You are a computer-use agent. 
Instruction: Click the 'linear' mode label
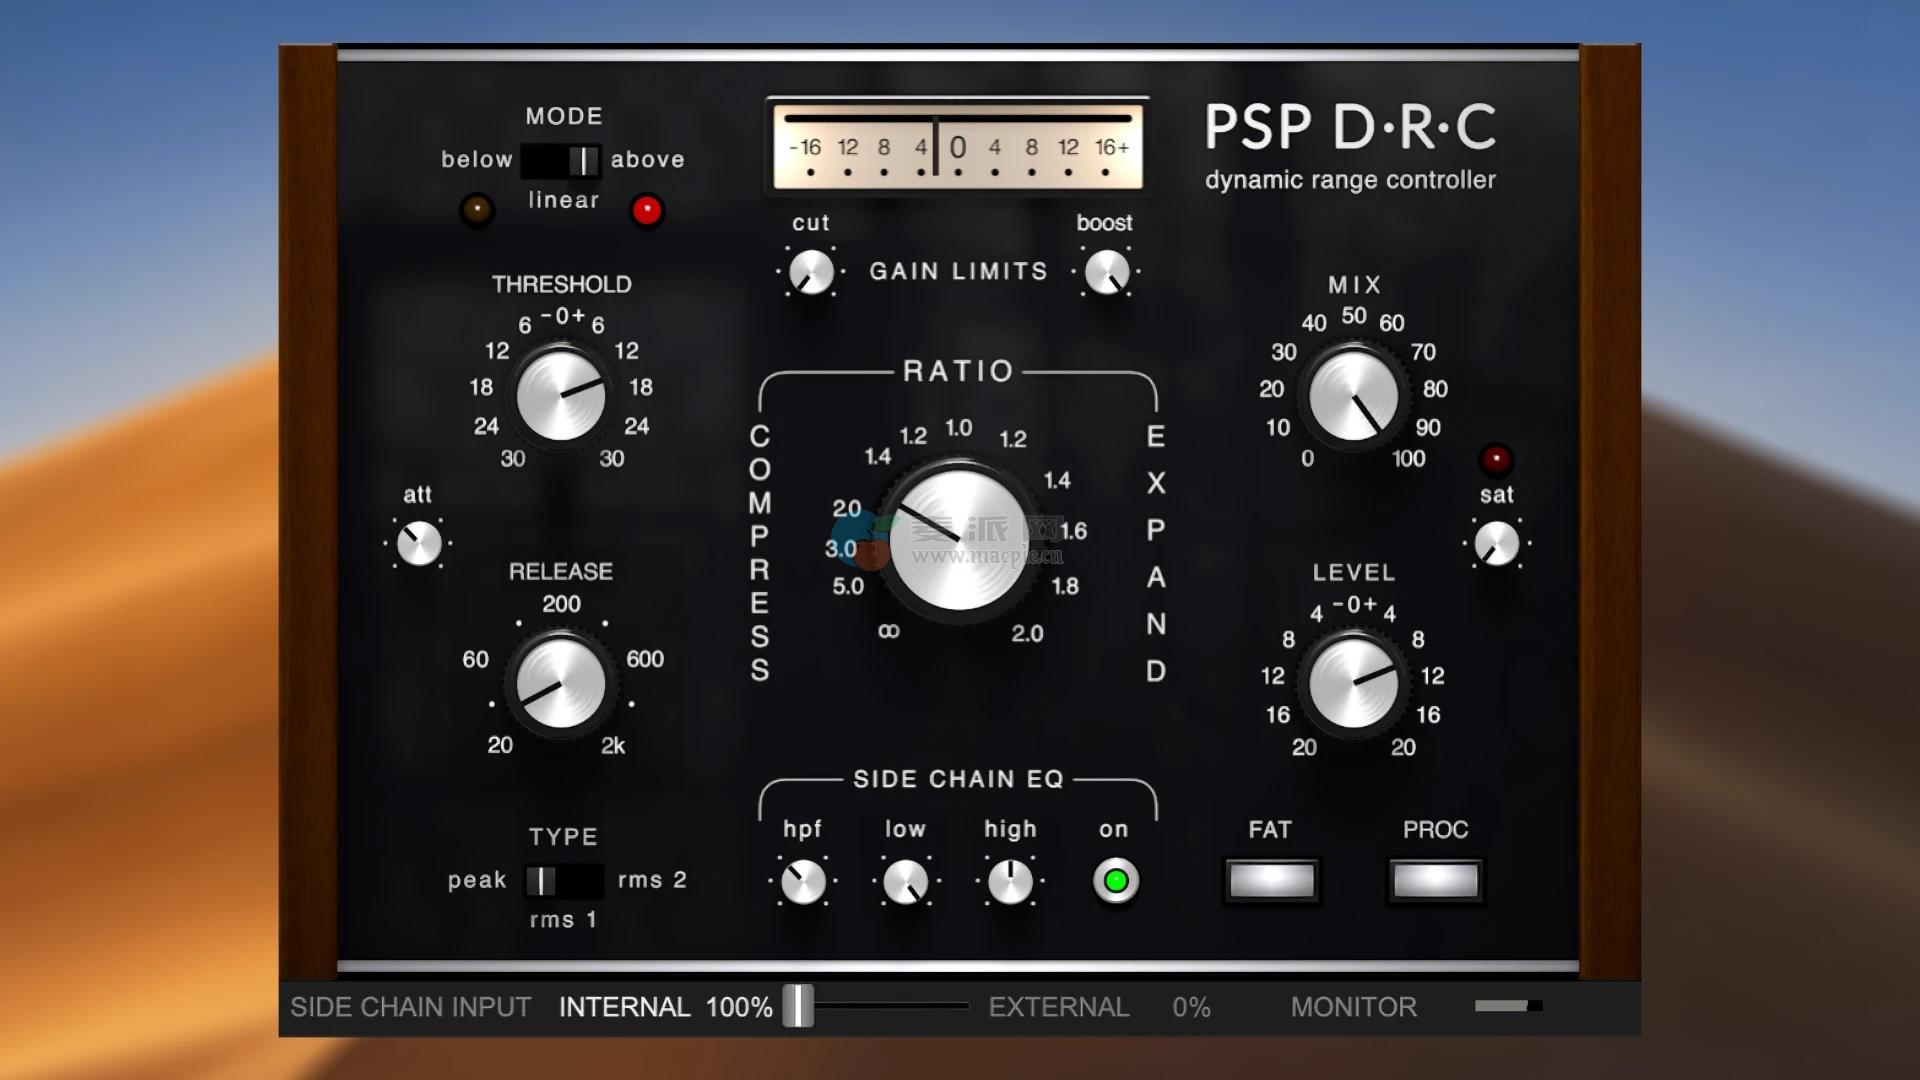[564, 200]
